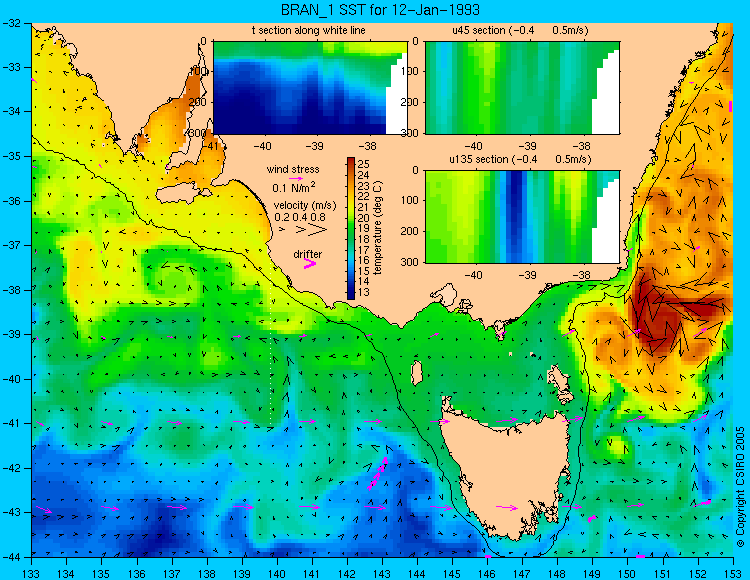Click the Tasmania landmass on the map
The width and height of the screenshot is (750, 580).
click(x=505, y=473)
